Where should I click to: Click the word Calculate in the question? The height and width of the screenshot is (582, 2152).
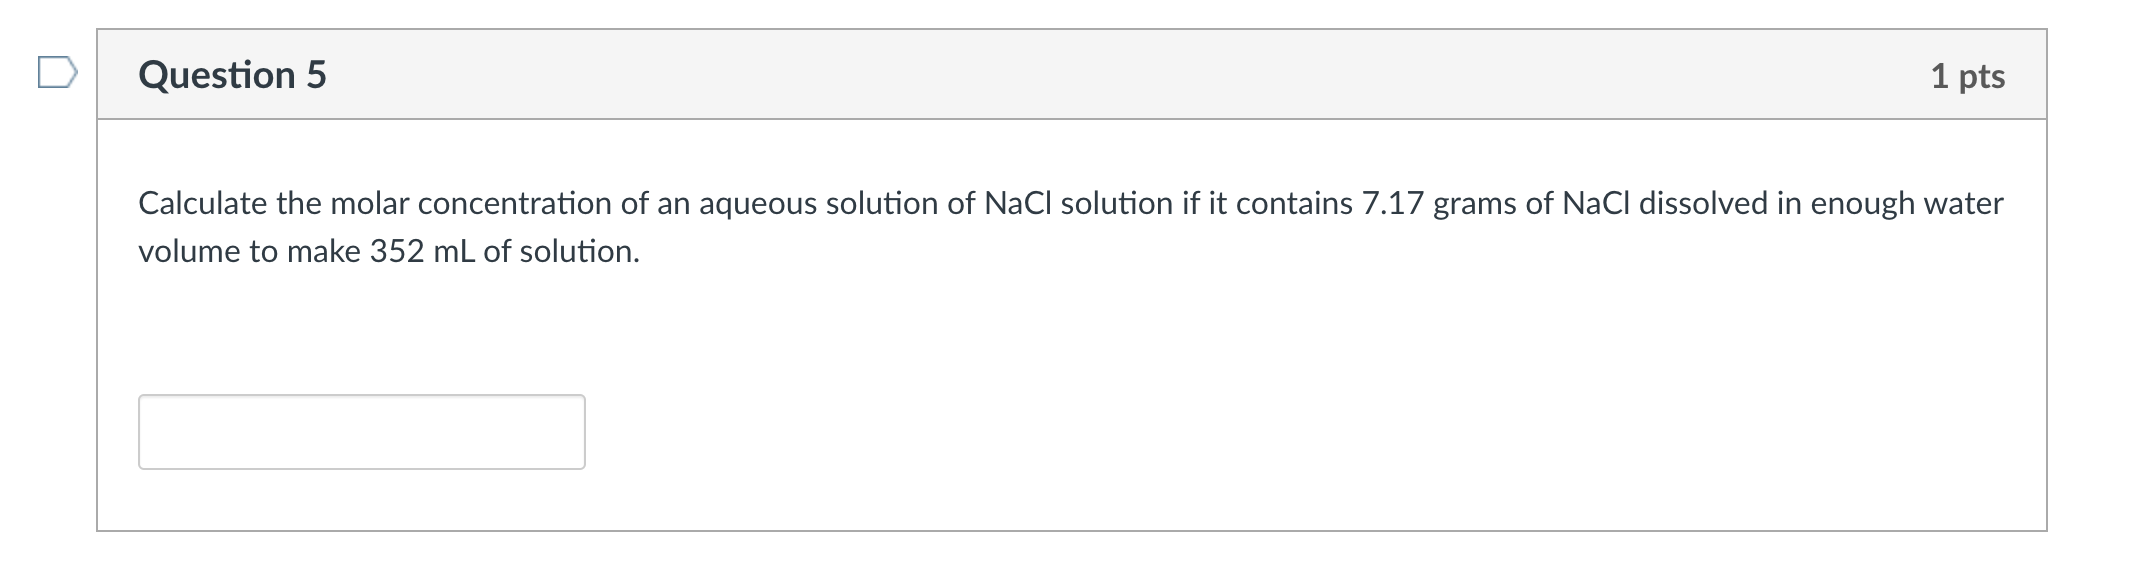click(203, 203)
